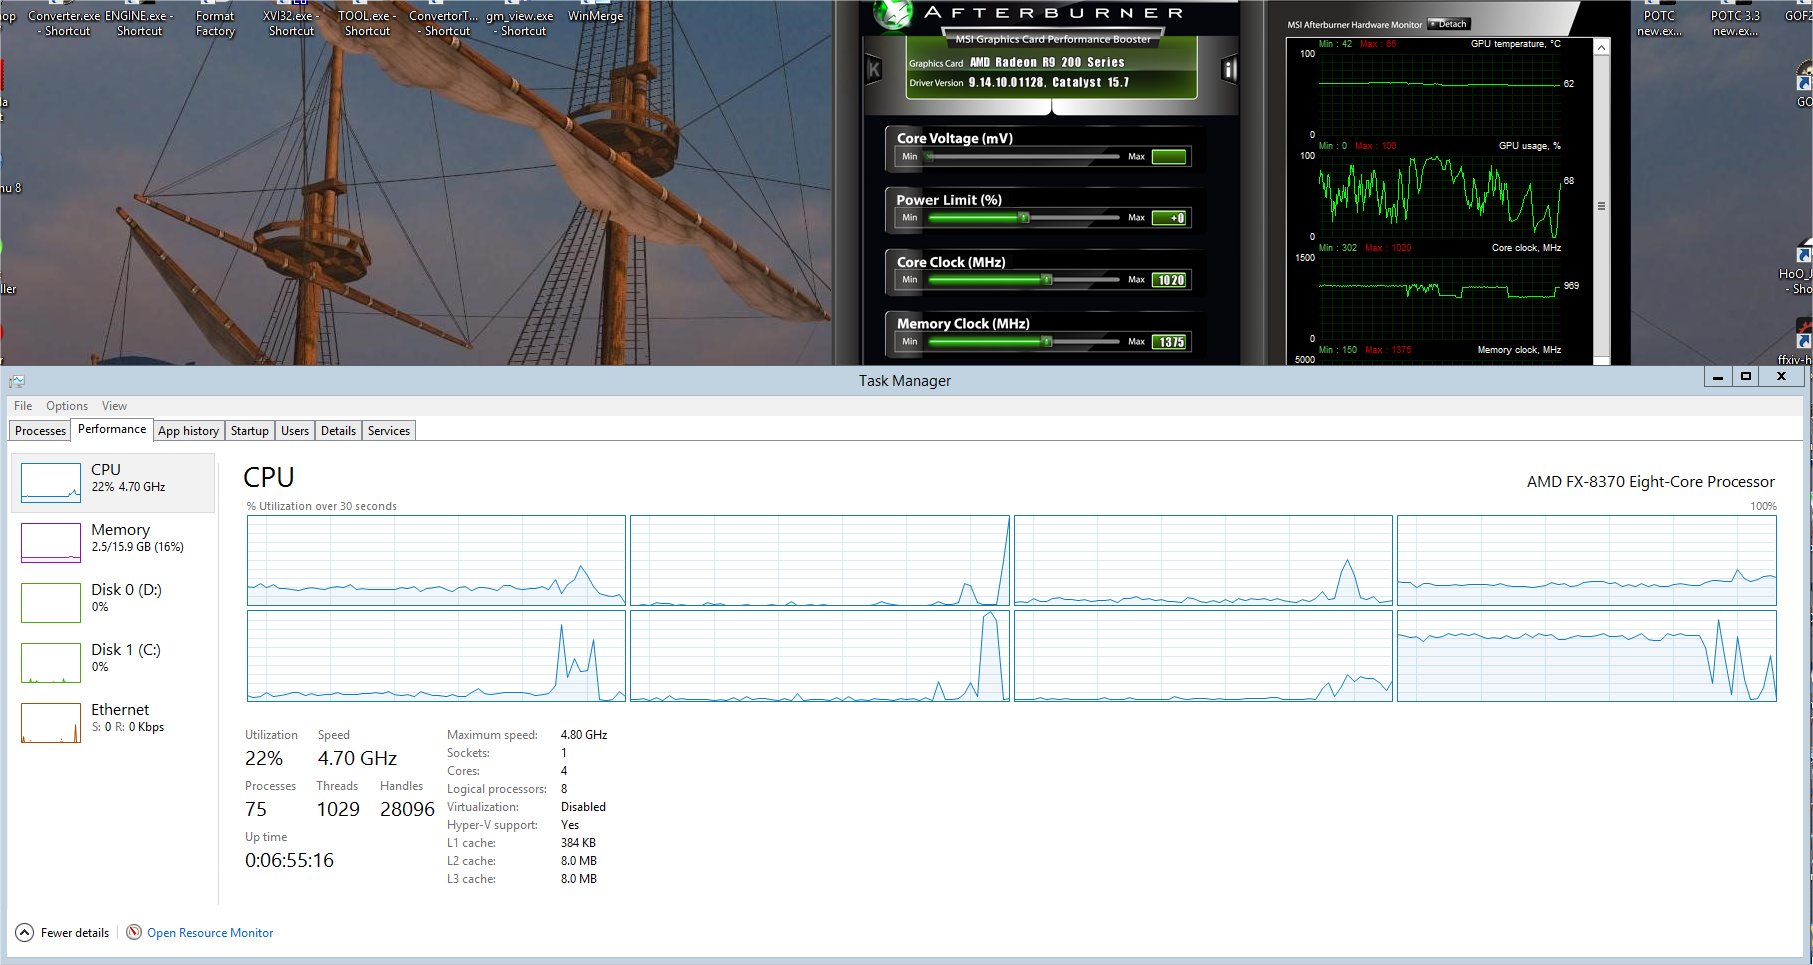
Task: Click the AMD FX-8370 Eight-Core Processor text
Action: (1651, 482)
